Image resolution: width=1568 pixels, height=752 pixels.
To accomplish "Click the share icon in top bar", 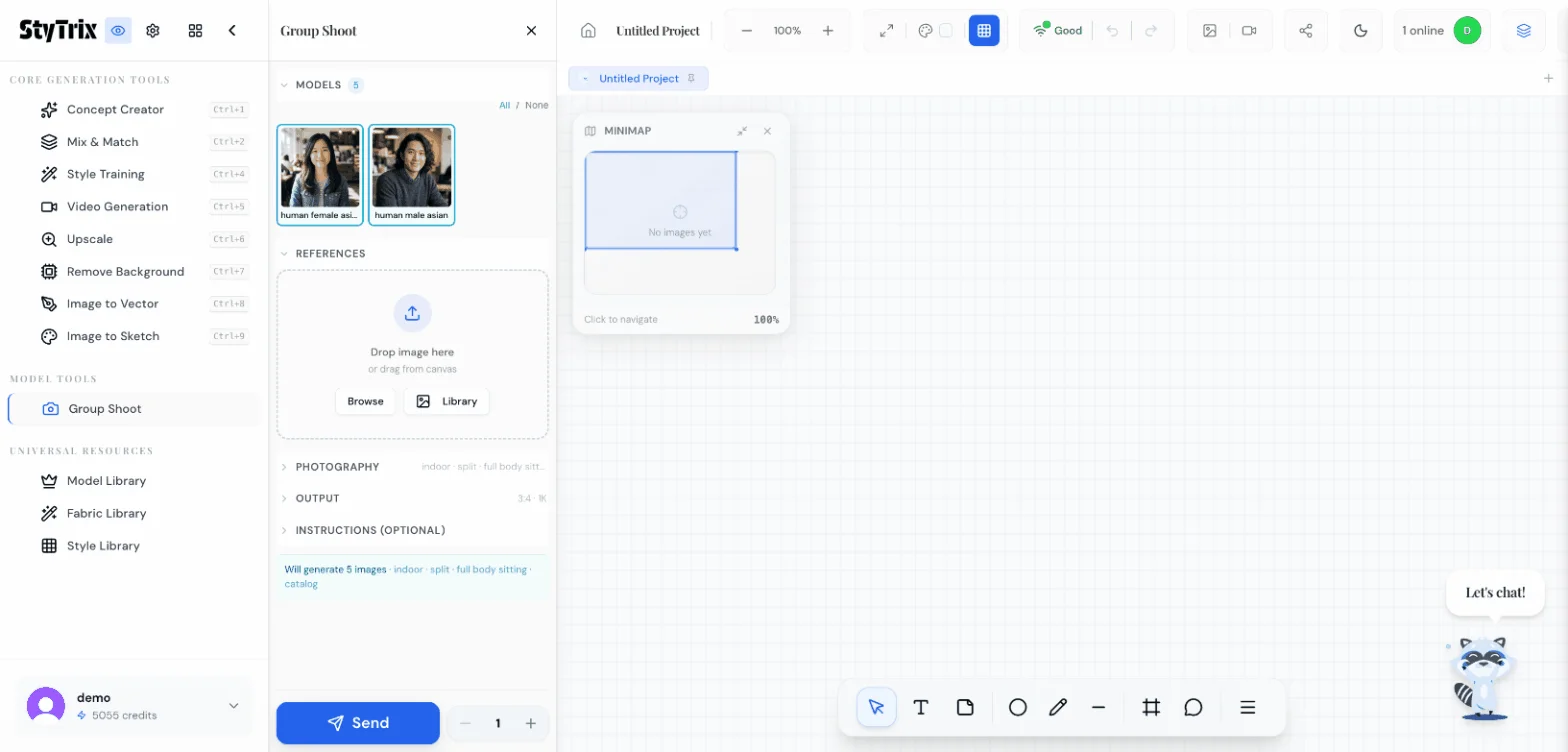I will pyautogui.click(x=1305, y=31).
